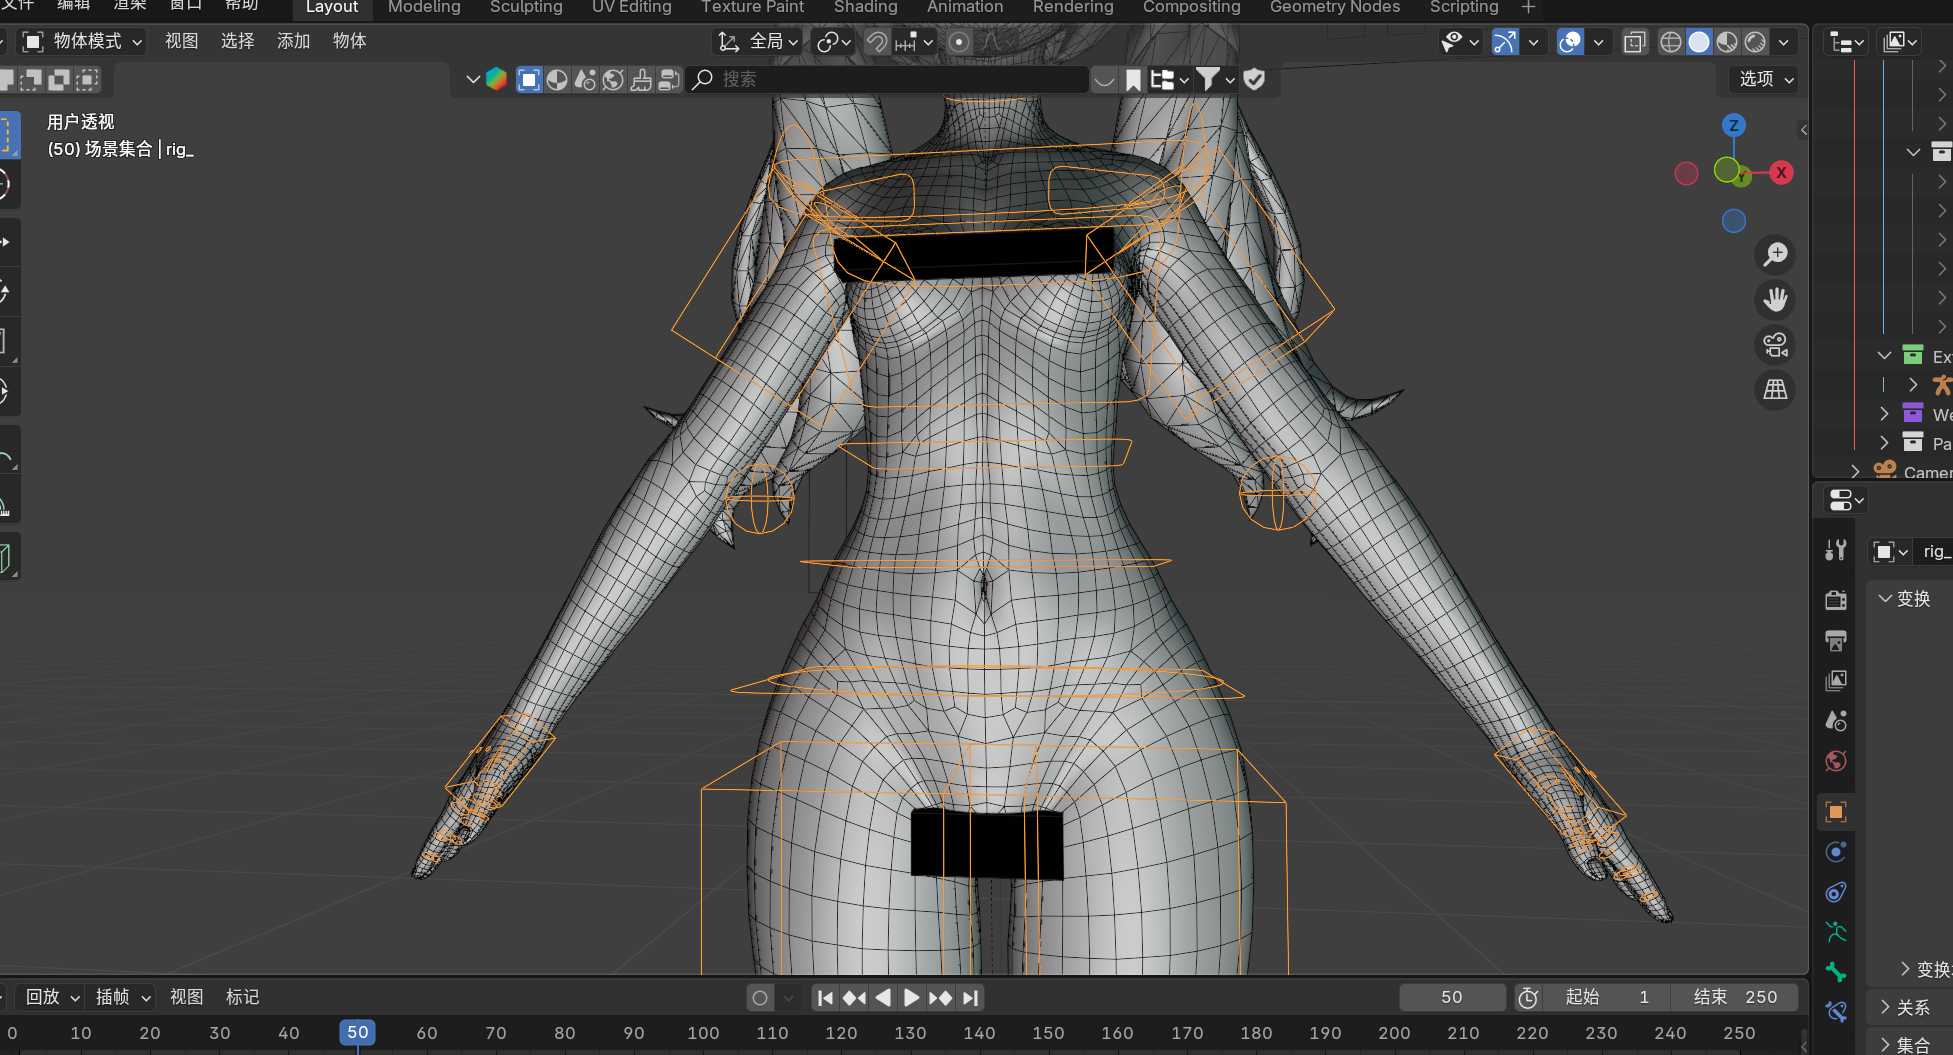
Task: Click the red X axis on the navigation gizmo
Action: 1781,173
